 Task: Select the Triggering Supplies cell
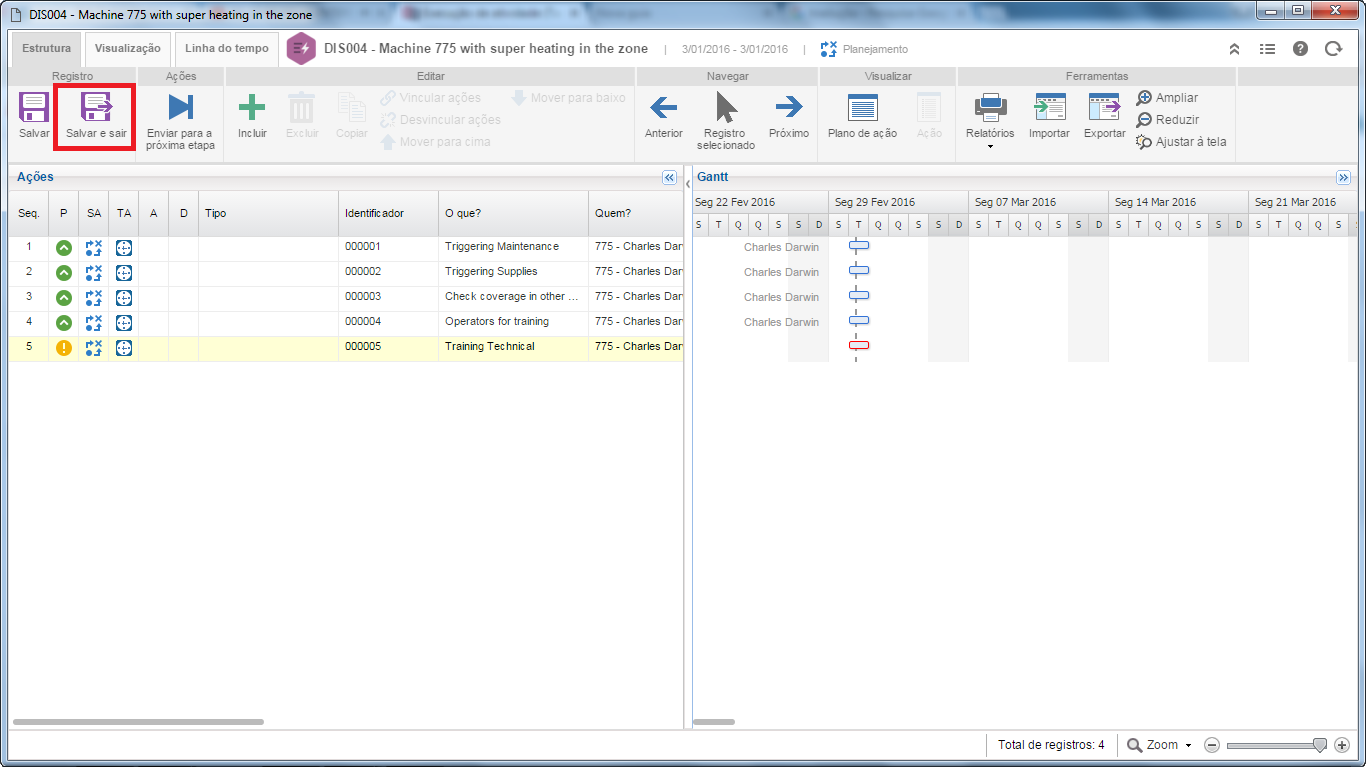[x=513, y=272]
